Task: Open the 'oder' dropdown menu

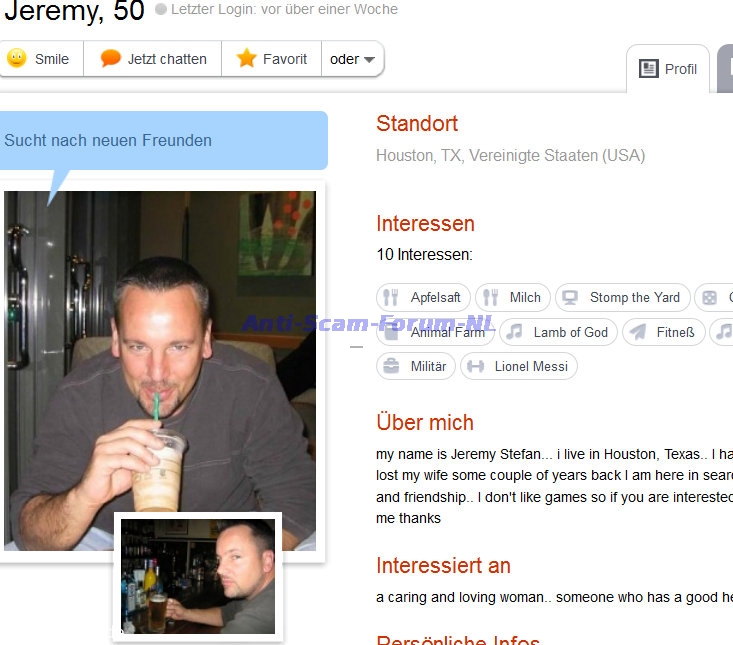Action: pos(352,59)
